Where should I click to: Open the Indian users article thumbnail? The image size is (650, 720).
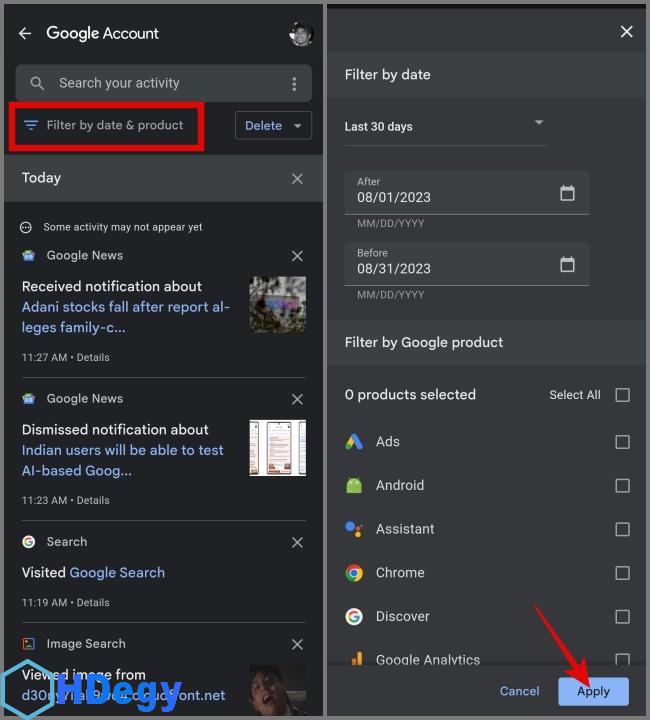[277, 447]
